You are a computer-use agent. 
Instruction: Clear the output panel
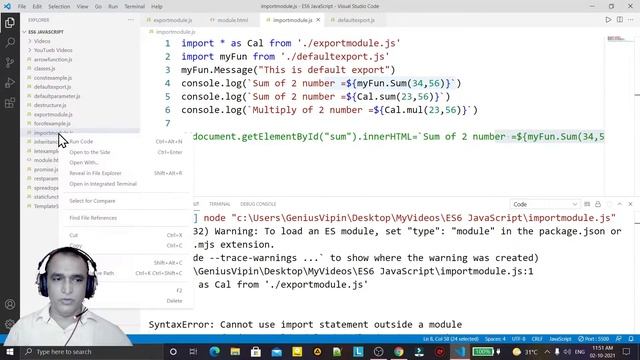coord(587,204)
